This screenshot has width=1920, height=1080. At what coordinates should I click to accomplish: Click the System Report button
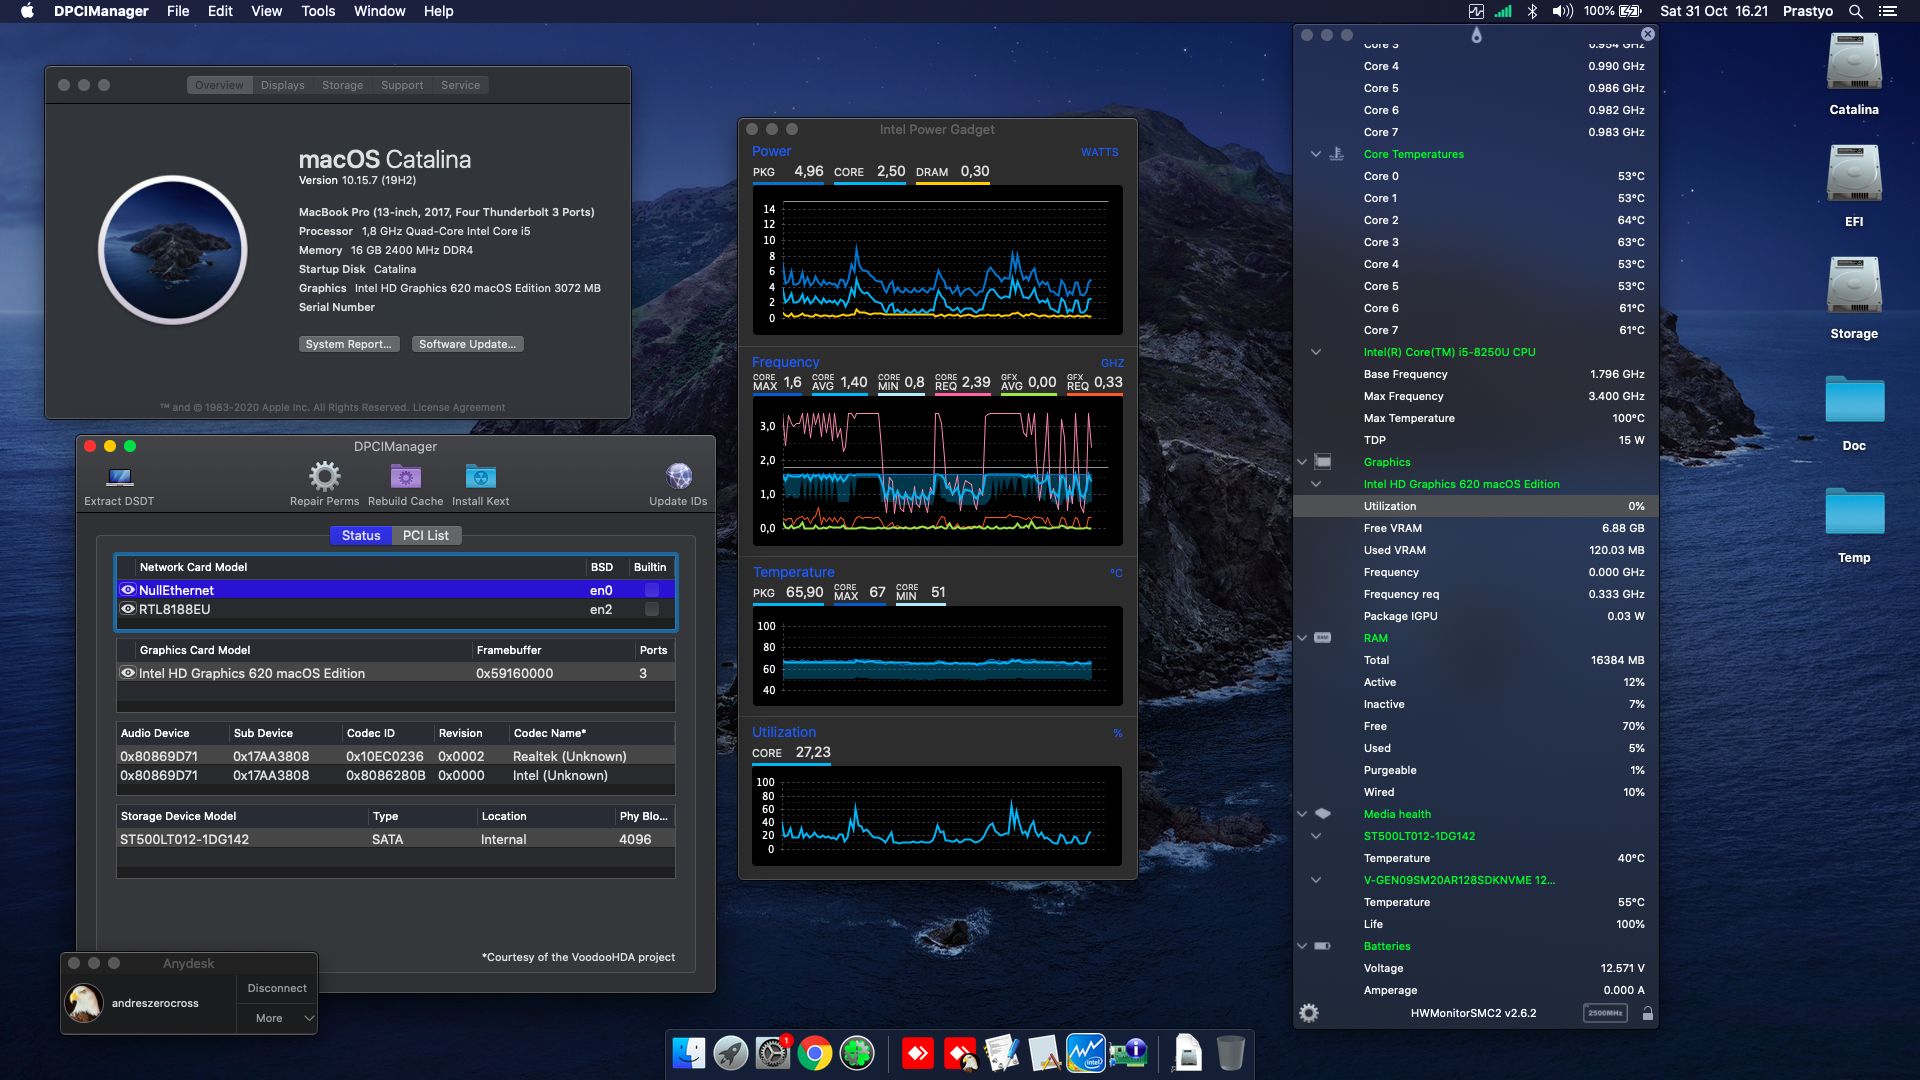pos(349,344)
